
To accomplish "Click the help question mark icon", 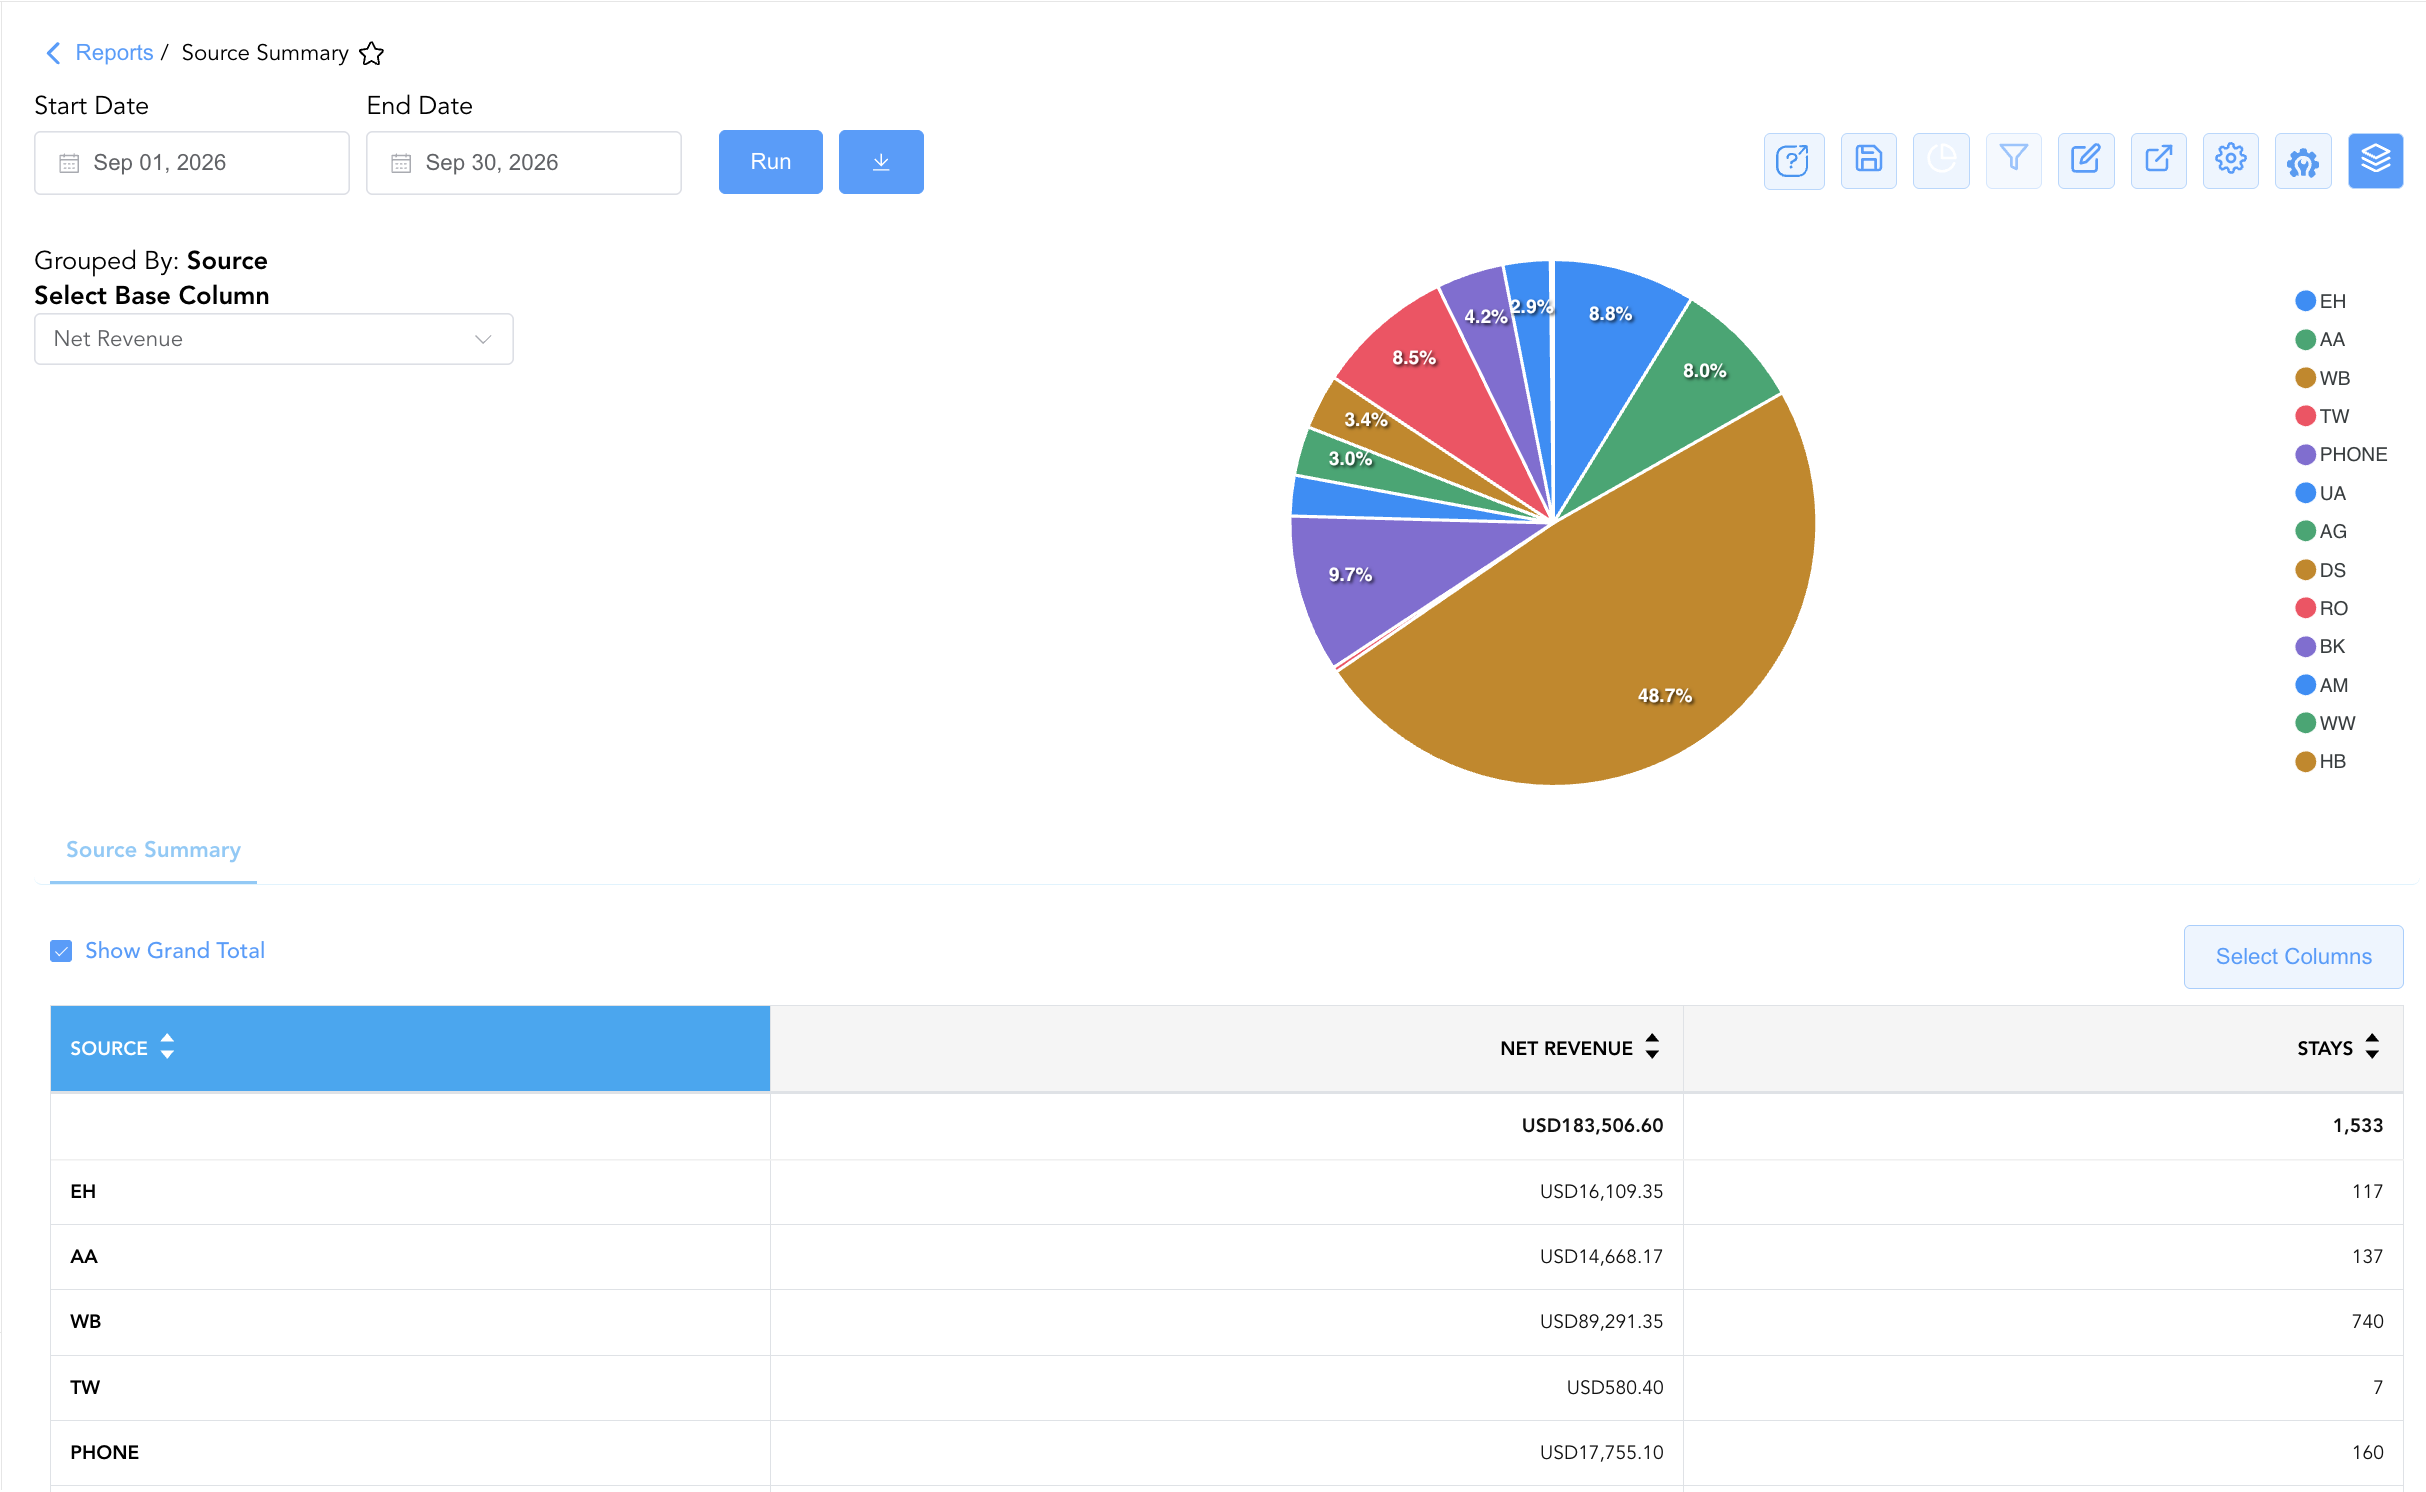I will pyautogui.click(x=1793, y=161).
